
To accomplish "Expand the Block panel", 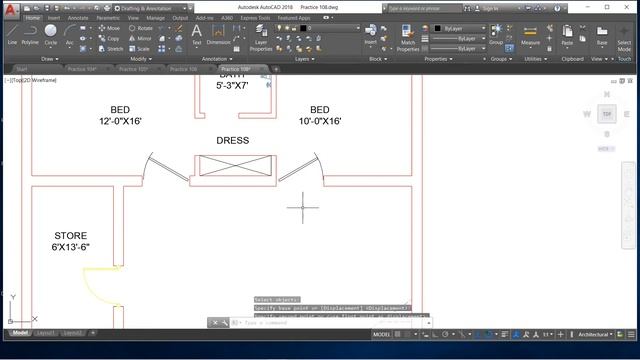I will [378, 59].
